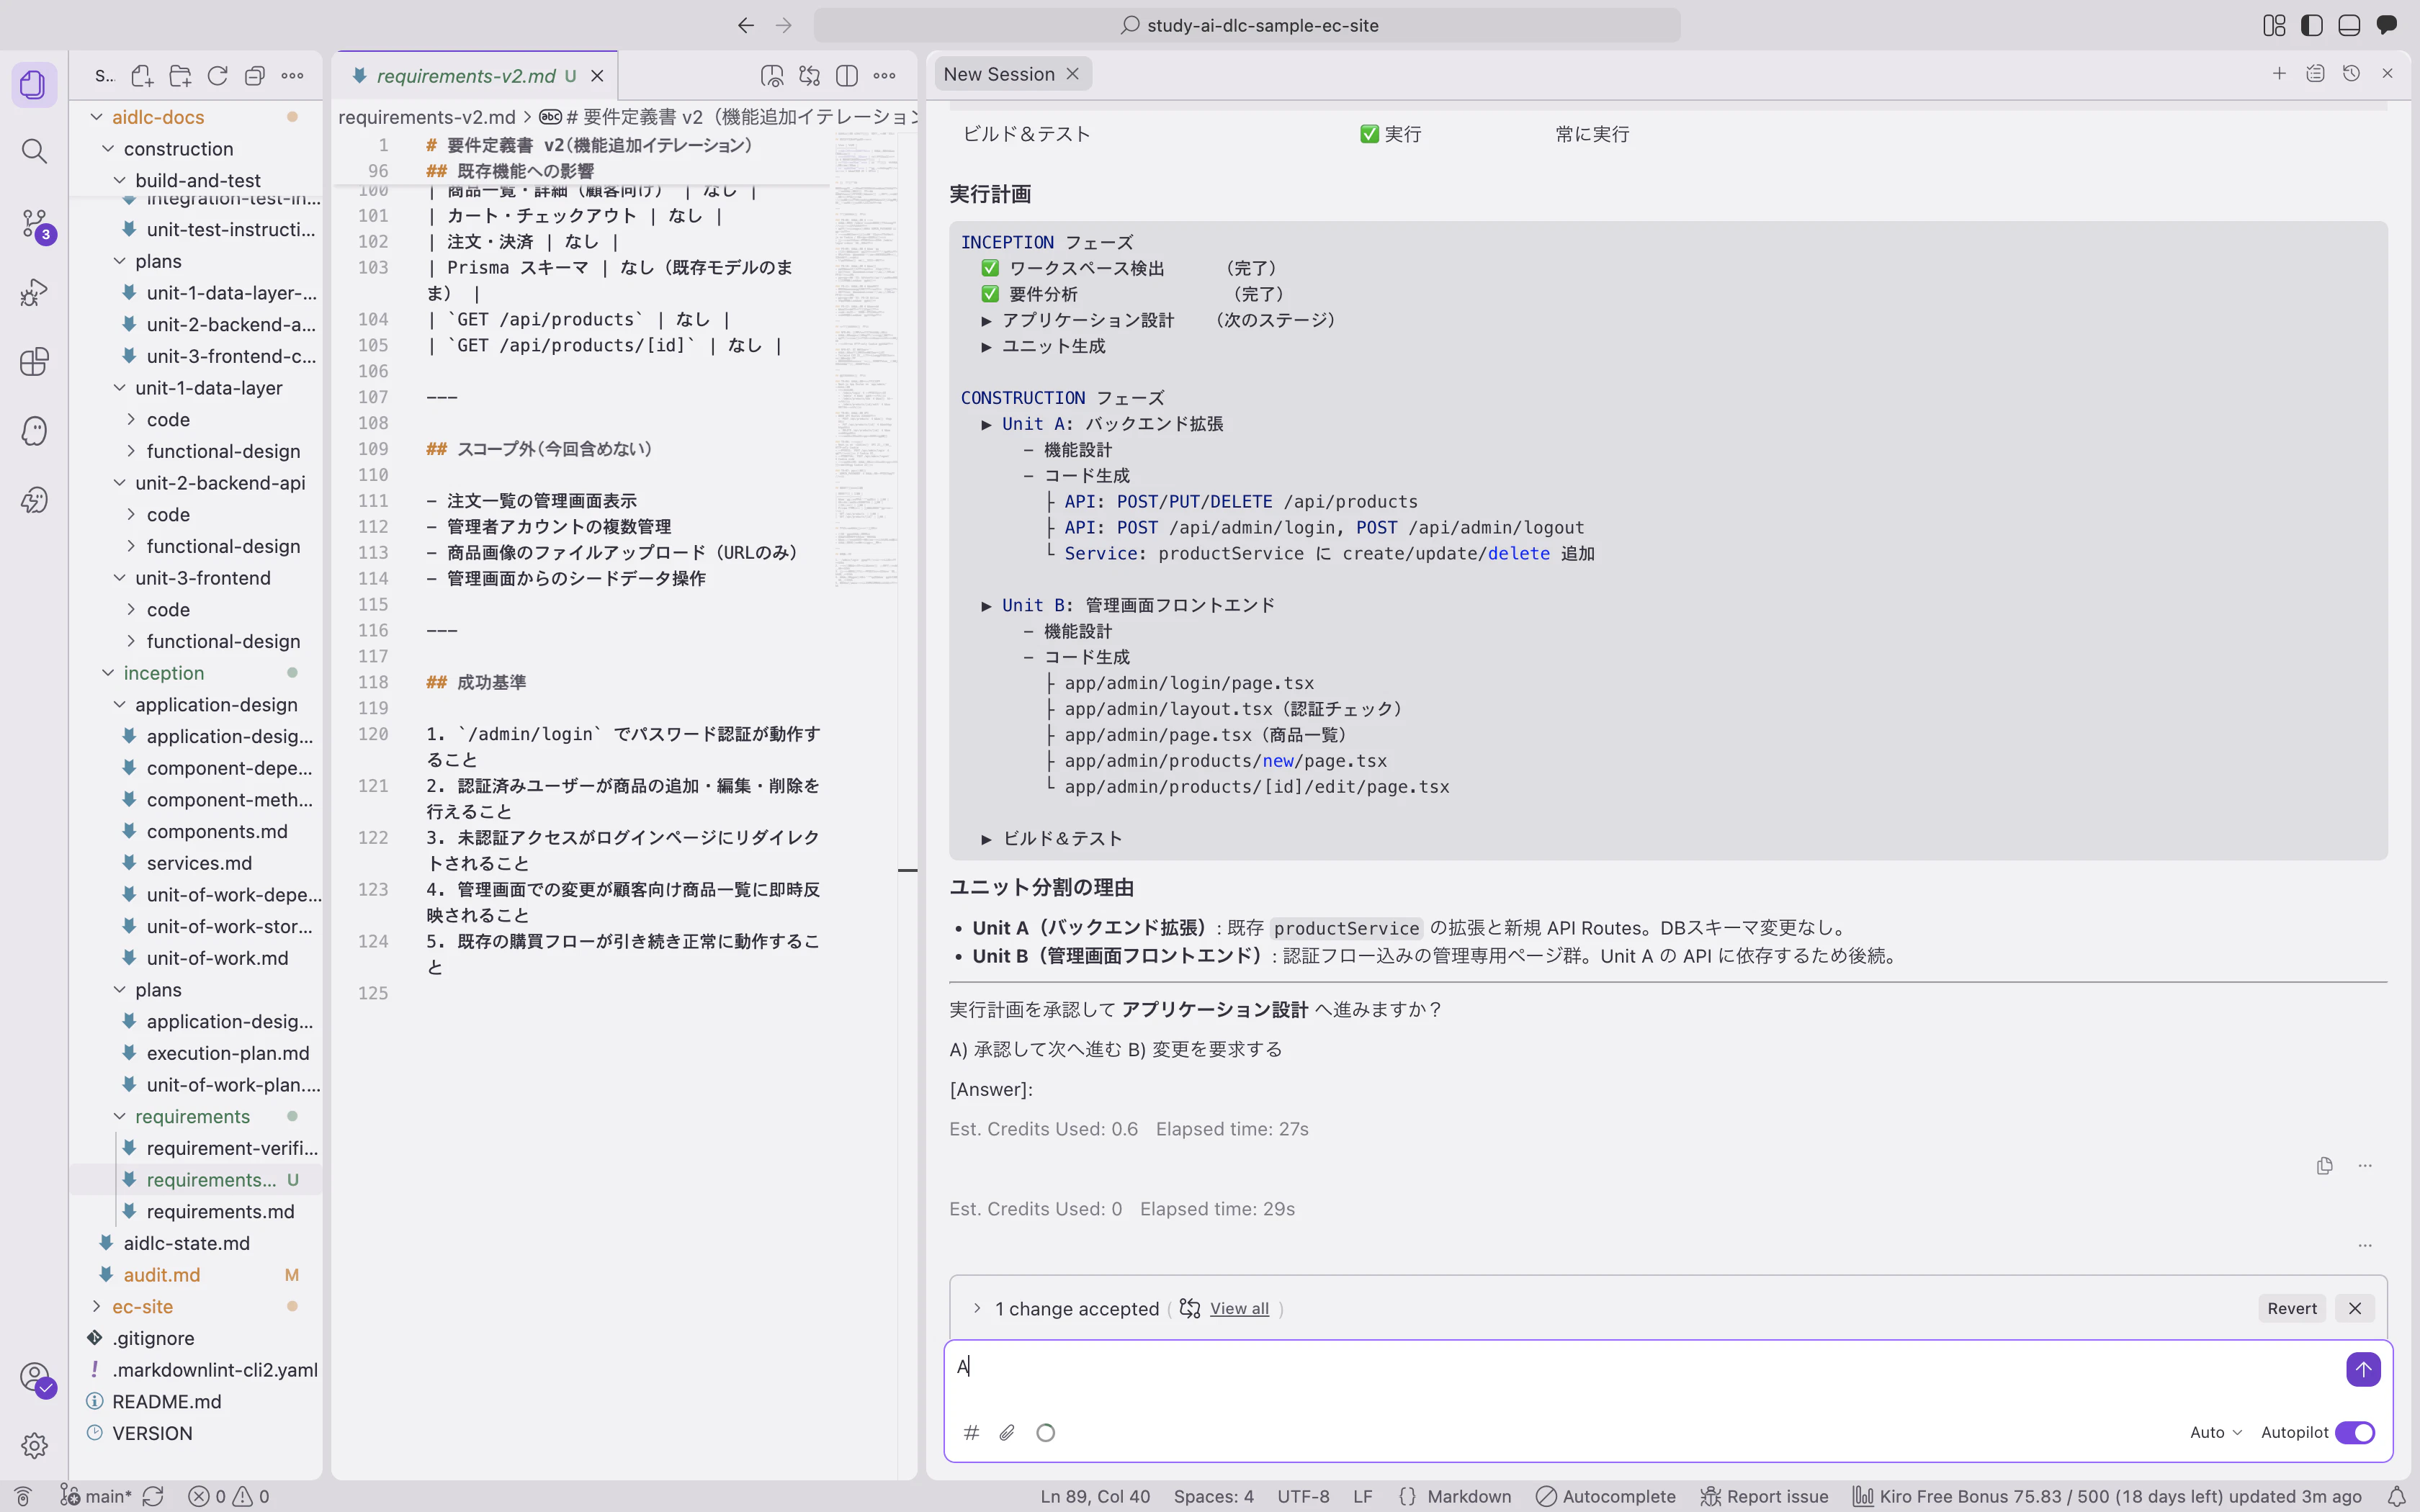Send the chat message arrow button
The height and width of the screenshot is (1512, 2420).
click(2363, 1369)
